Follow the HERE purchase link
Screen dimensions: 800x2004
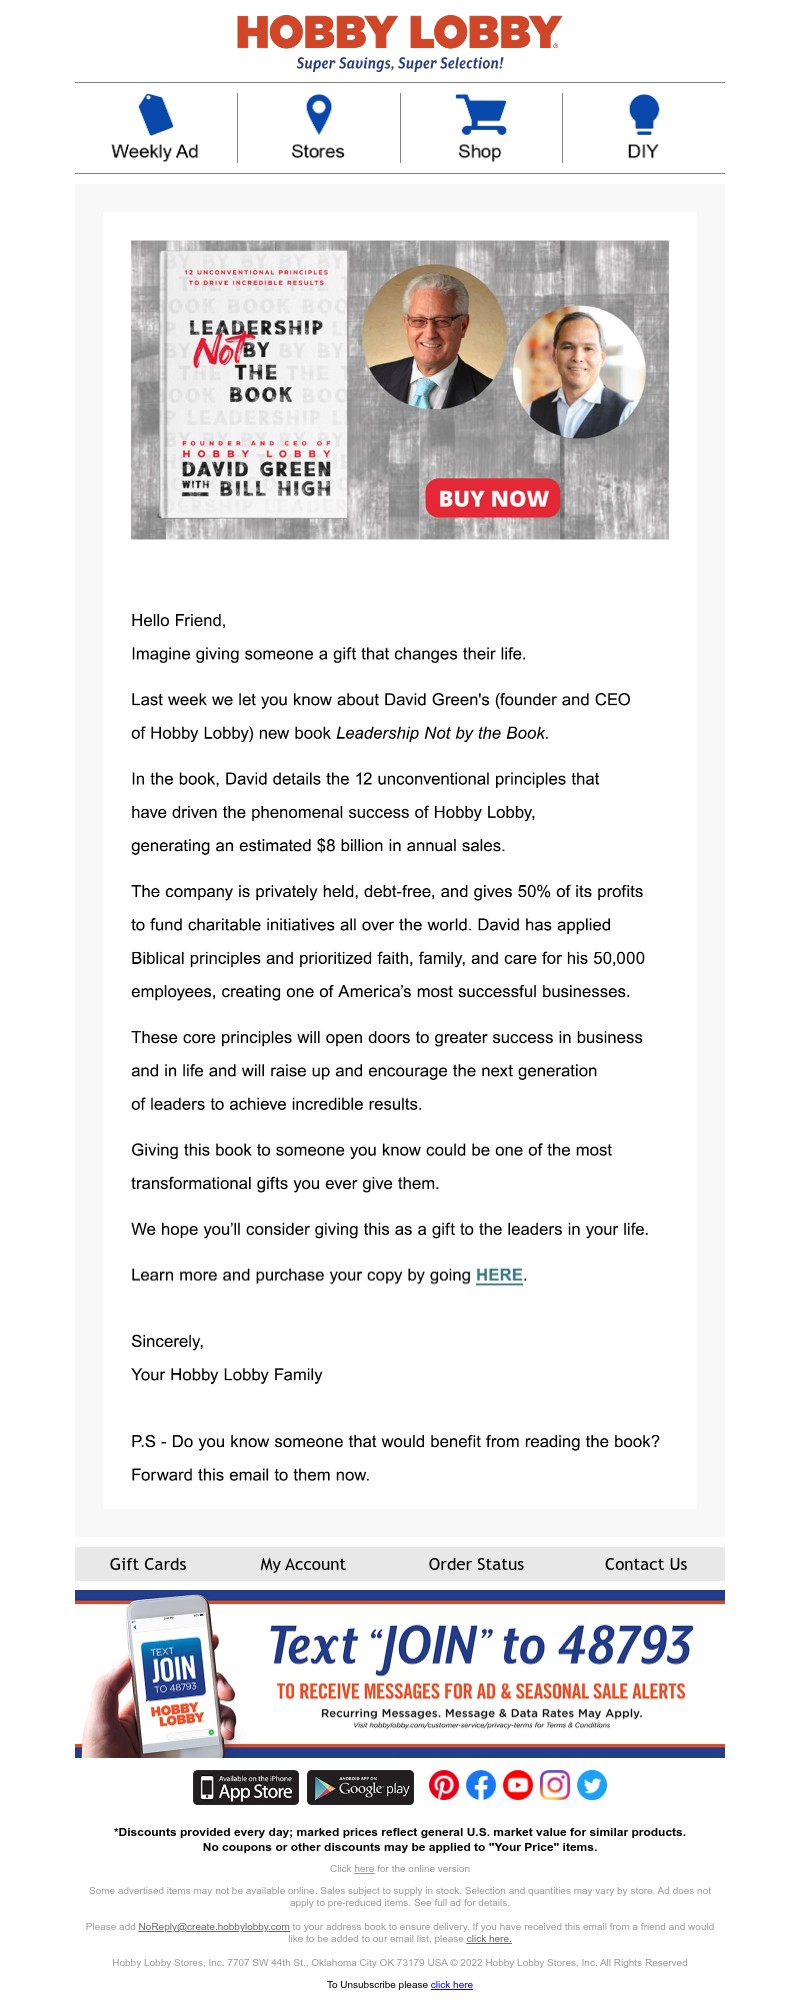(499, 1275)
